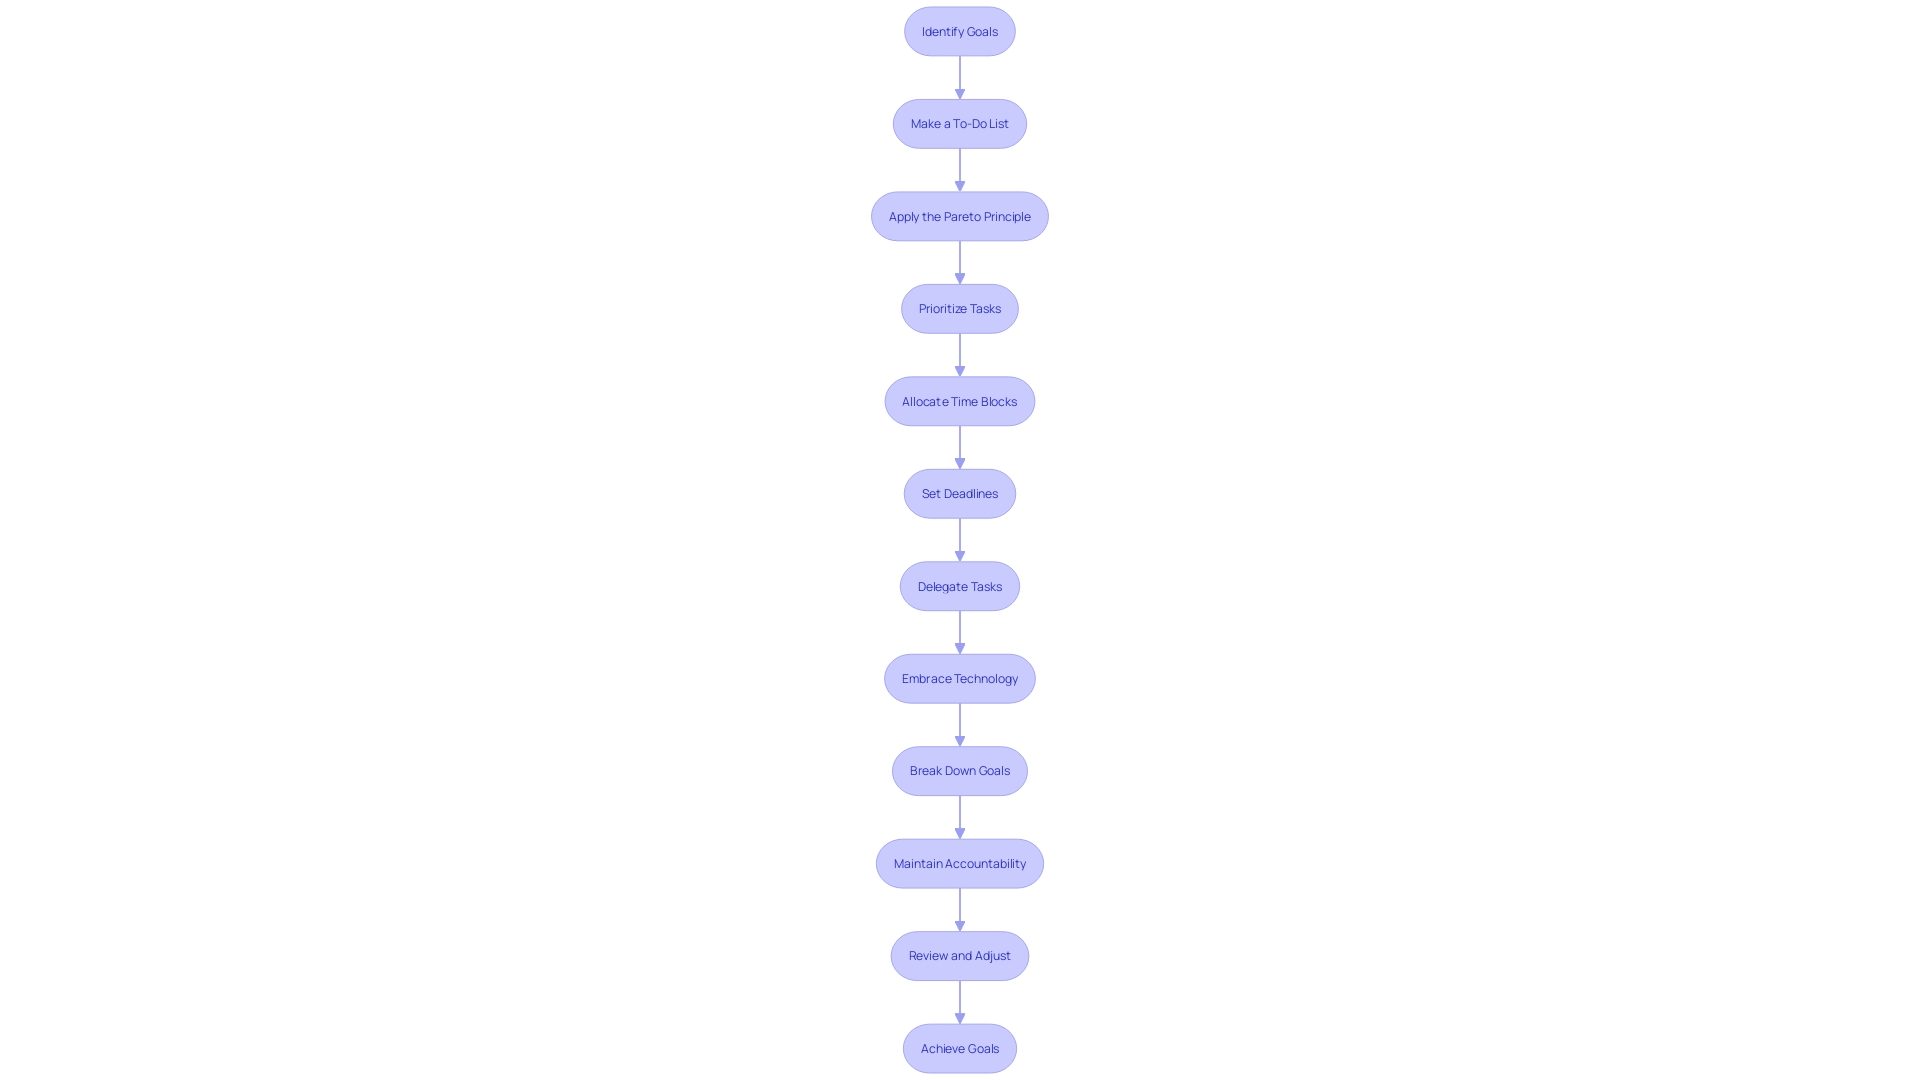
Task: Click the Delegate Tasks node
Action: pos(959,585)
